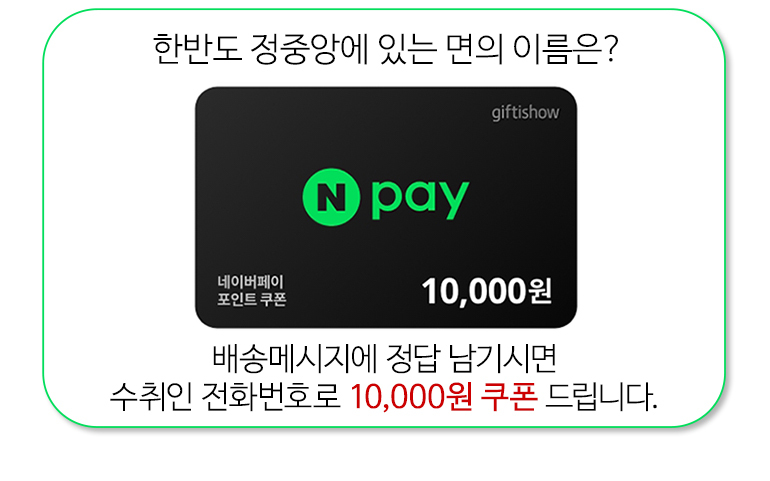770x481 pixels.
Task: Click the 포인트 쿠폰 text on card
Action: coord(251,299)
